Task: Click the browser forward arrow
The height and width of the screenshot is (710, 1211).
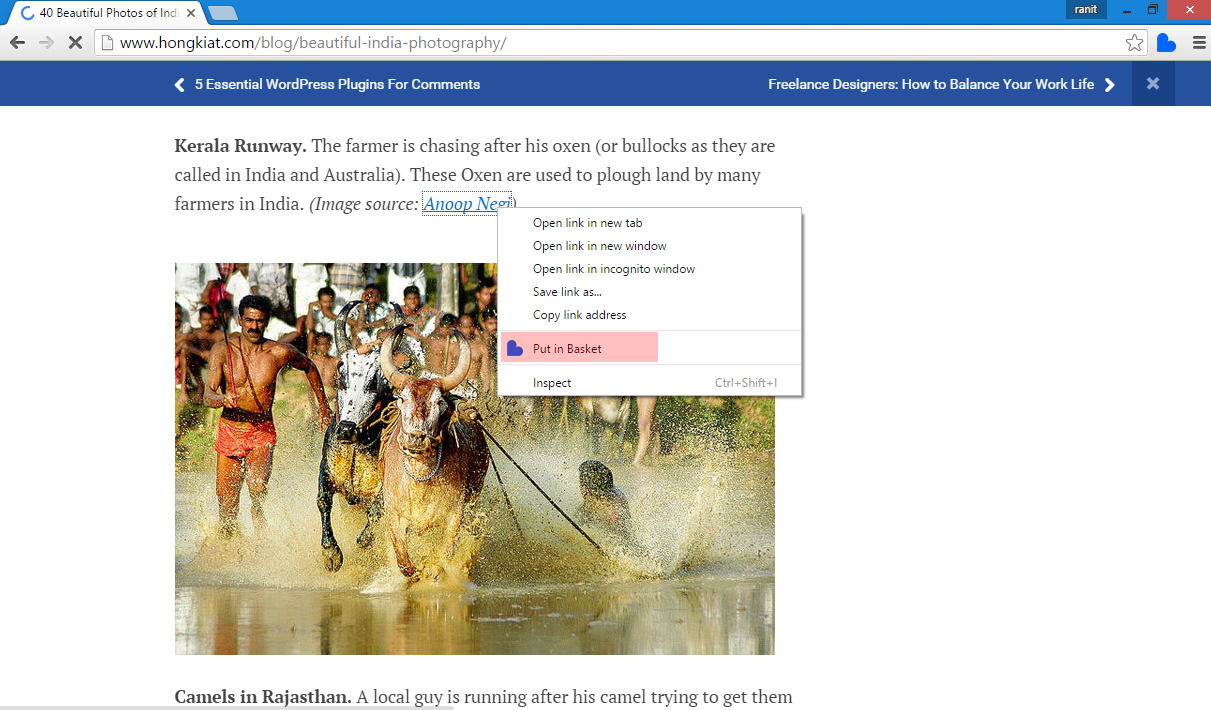Action: (46, 43)
